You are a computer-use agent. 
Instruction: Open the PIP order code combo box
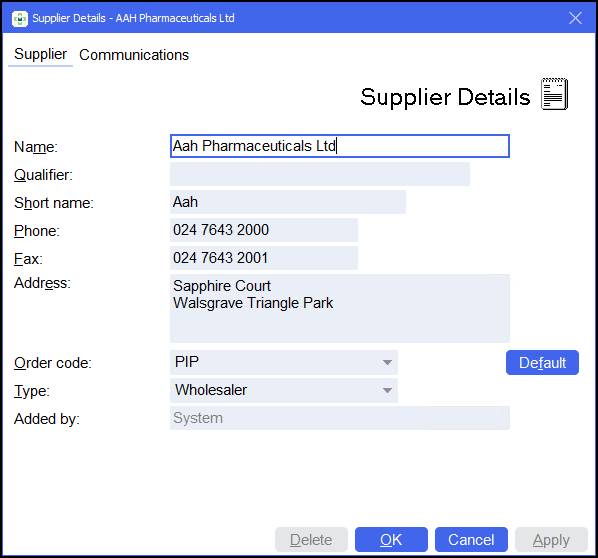coord(284,362)
